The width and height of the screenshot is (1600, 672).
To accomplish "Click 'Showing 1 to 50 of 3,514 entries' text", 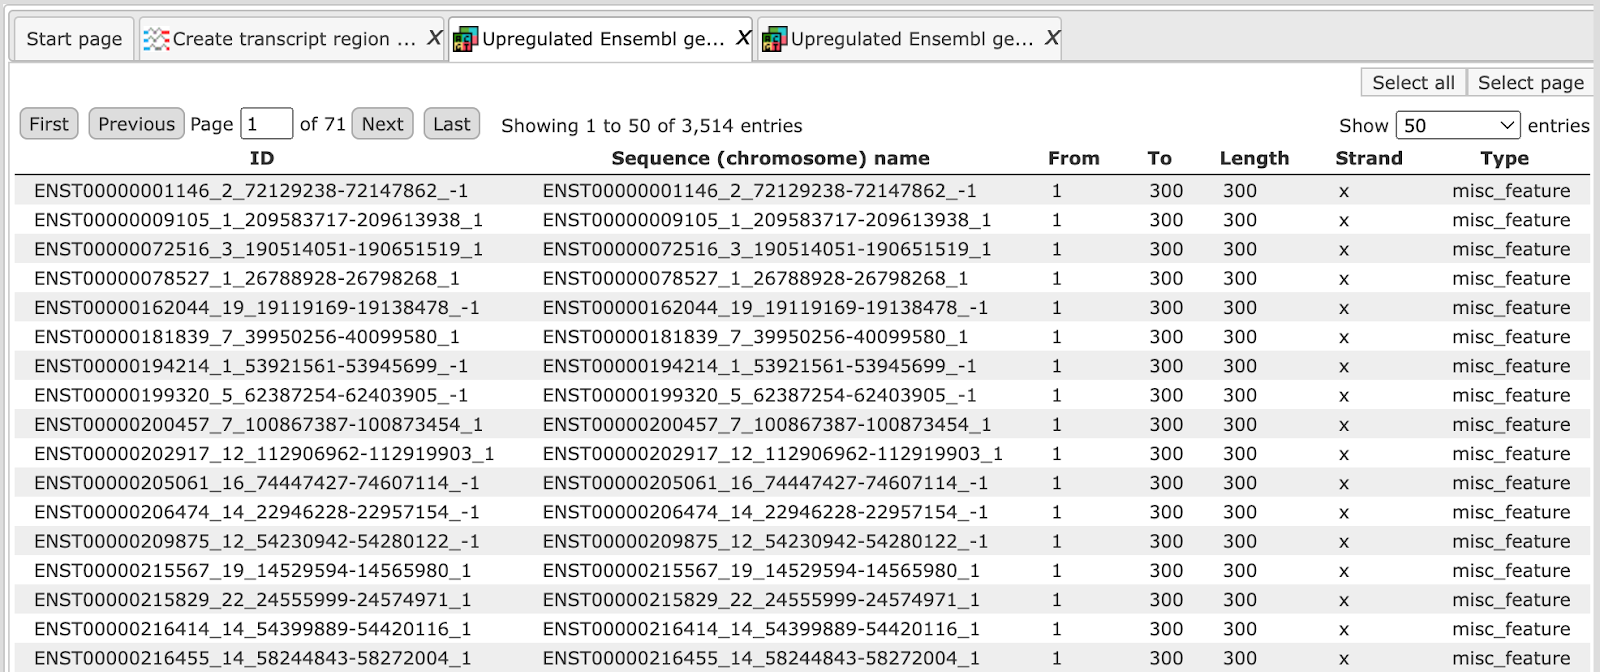I will tap(652, 126).
